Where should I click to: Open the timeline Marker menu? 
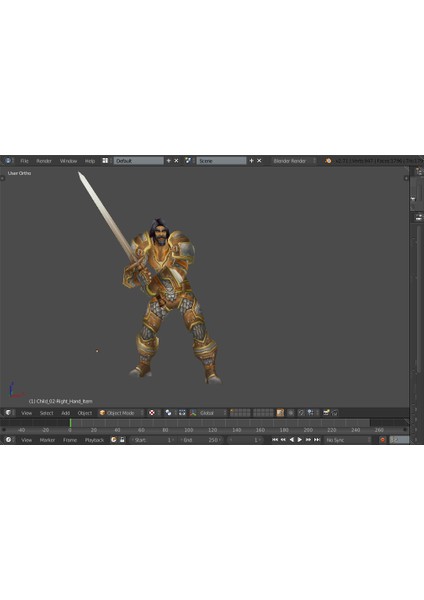click(47, 440)
